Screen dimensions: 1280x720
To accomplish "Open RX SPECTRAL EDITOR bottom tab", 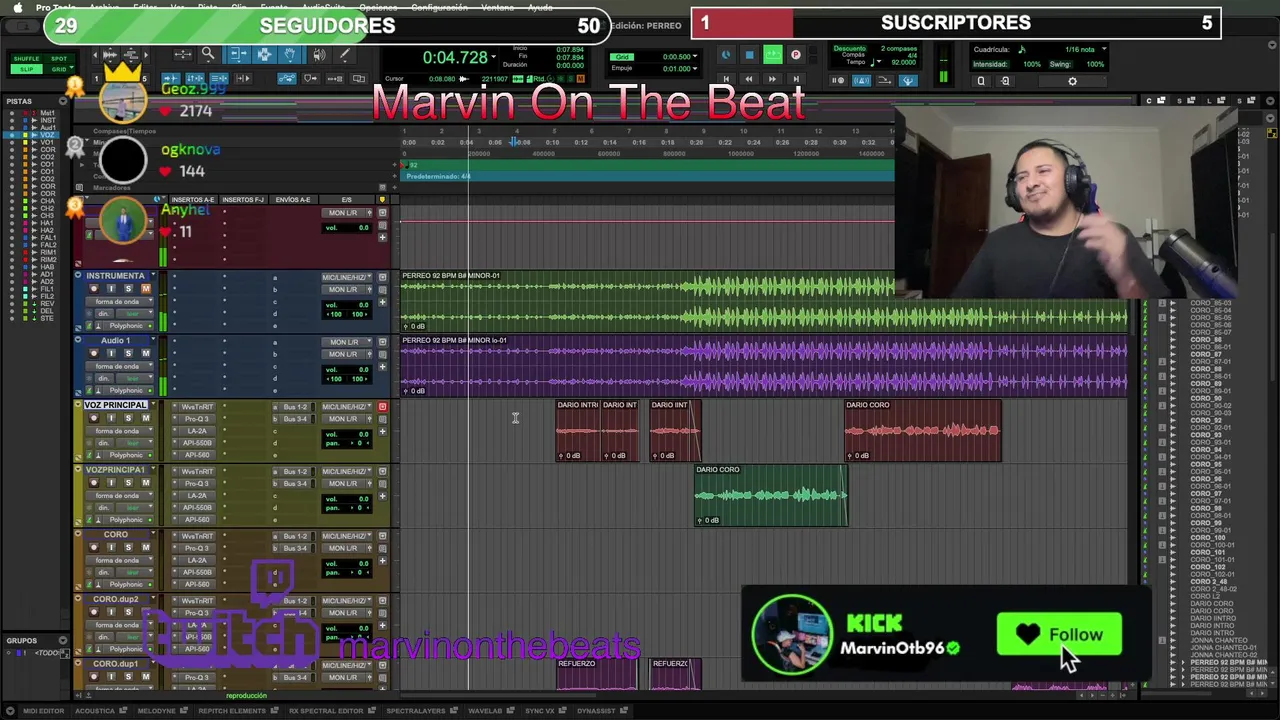I will (326, 711).
